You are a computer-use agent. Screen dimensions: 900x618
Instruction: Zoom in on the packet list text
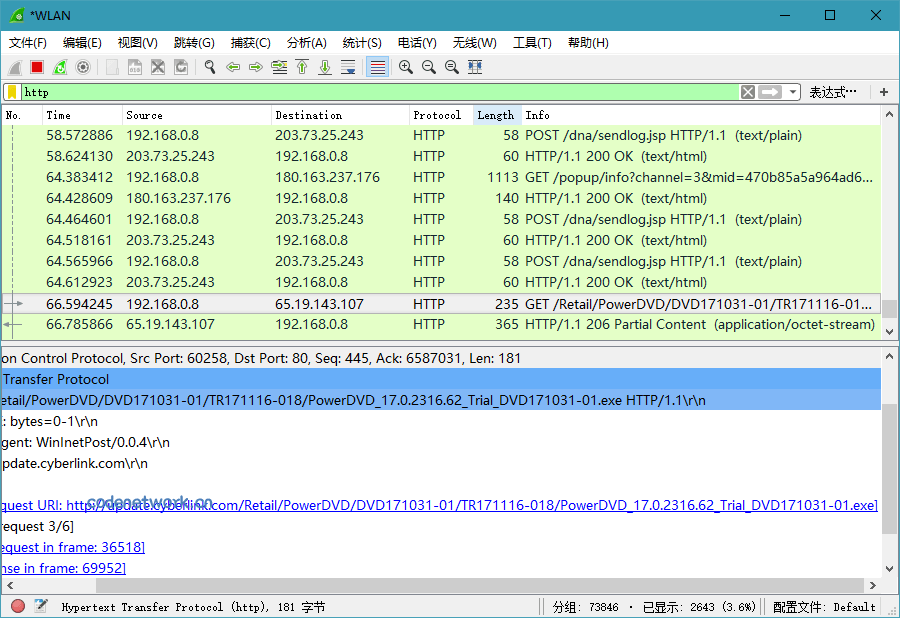click(405, 67)
